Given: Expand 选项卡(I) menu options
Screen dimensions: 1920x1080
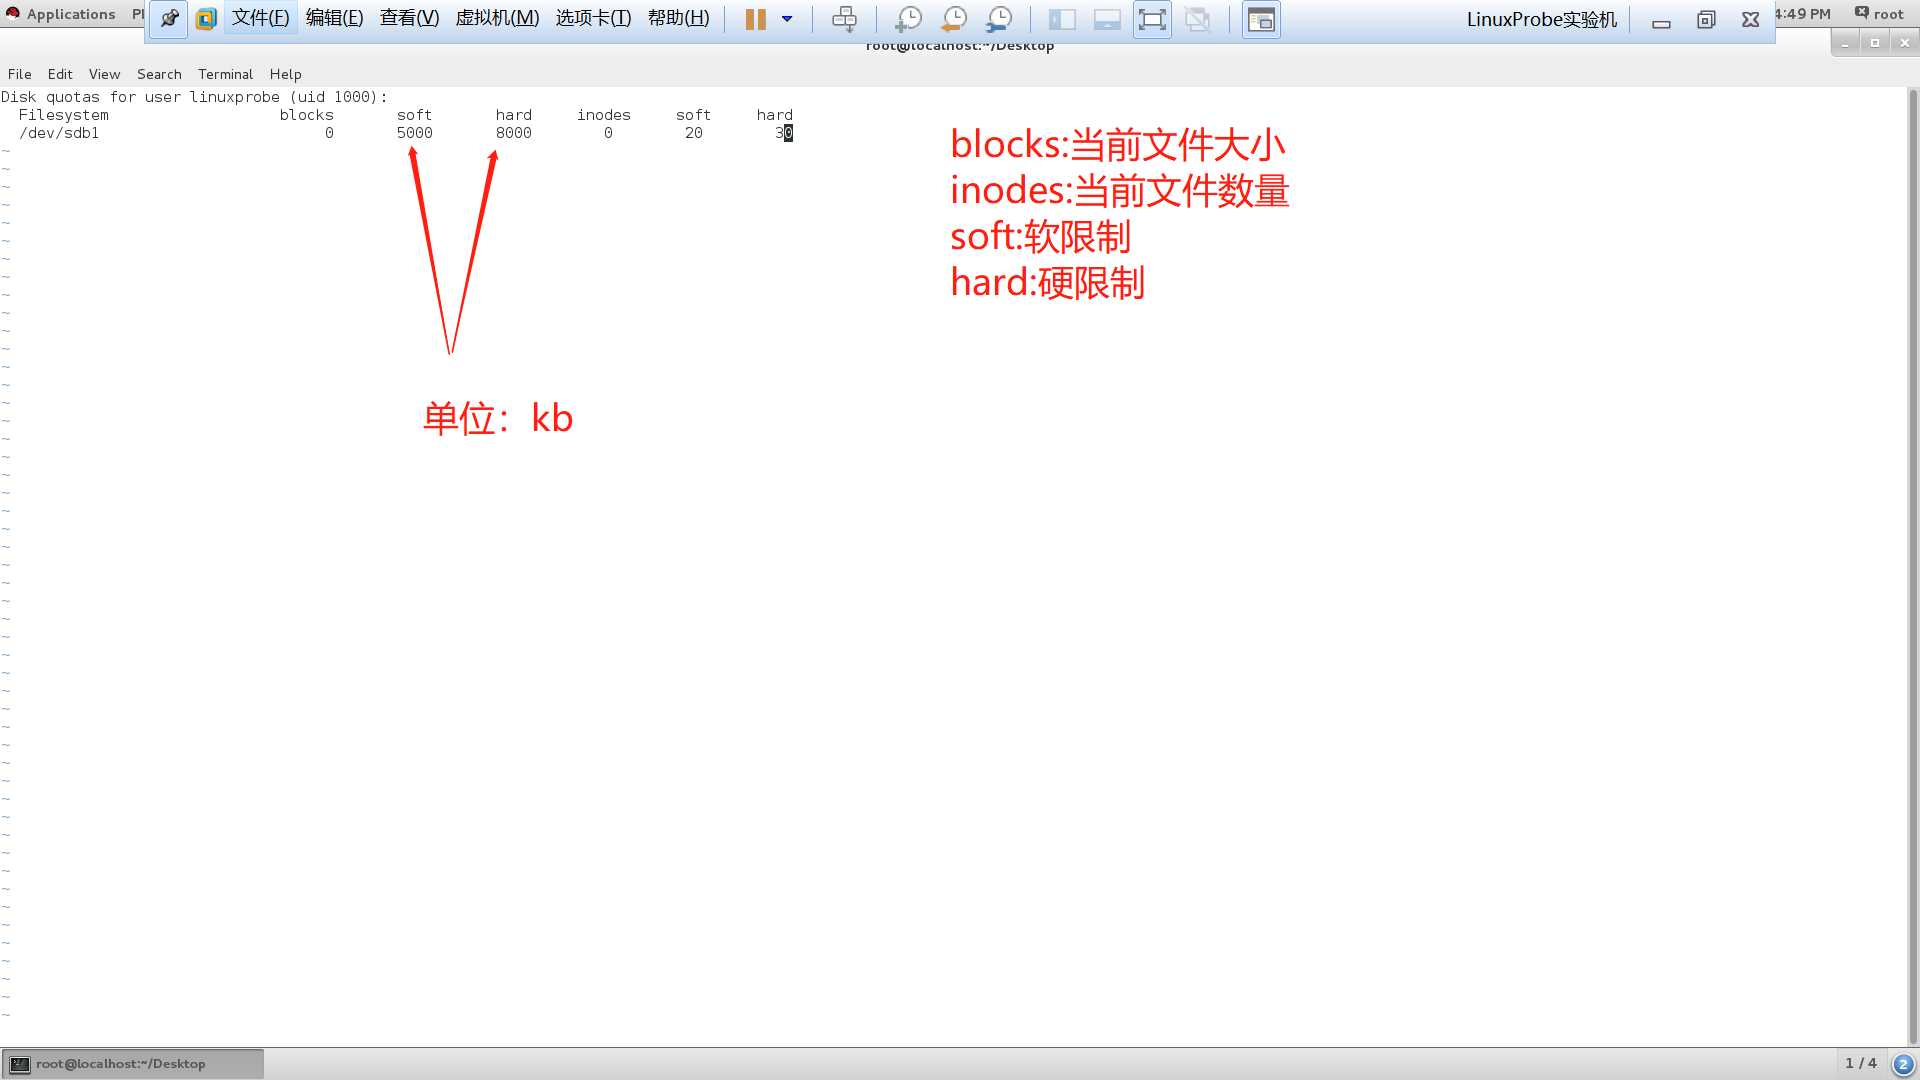Looking at the screenshot, I should coord(592,17).
